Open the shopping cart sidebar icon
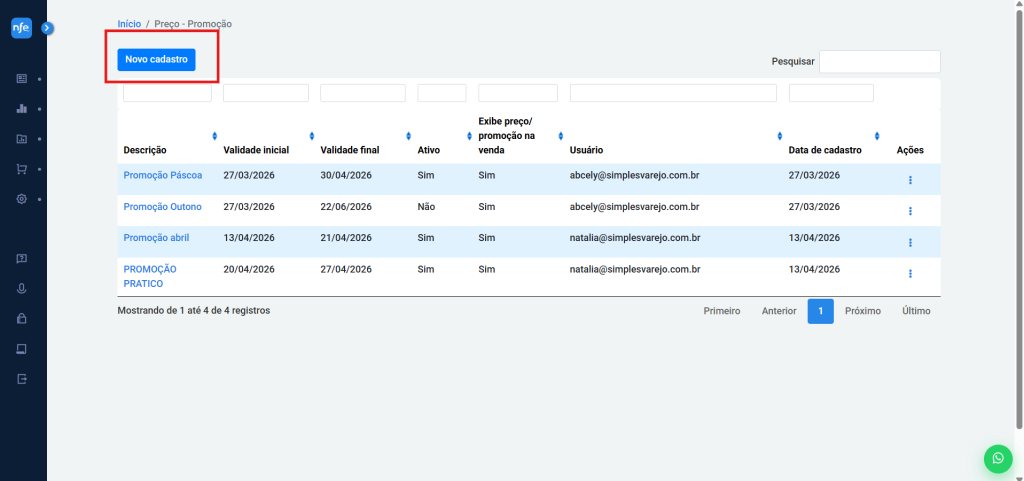 coord(21,169)
